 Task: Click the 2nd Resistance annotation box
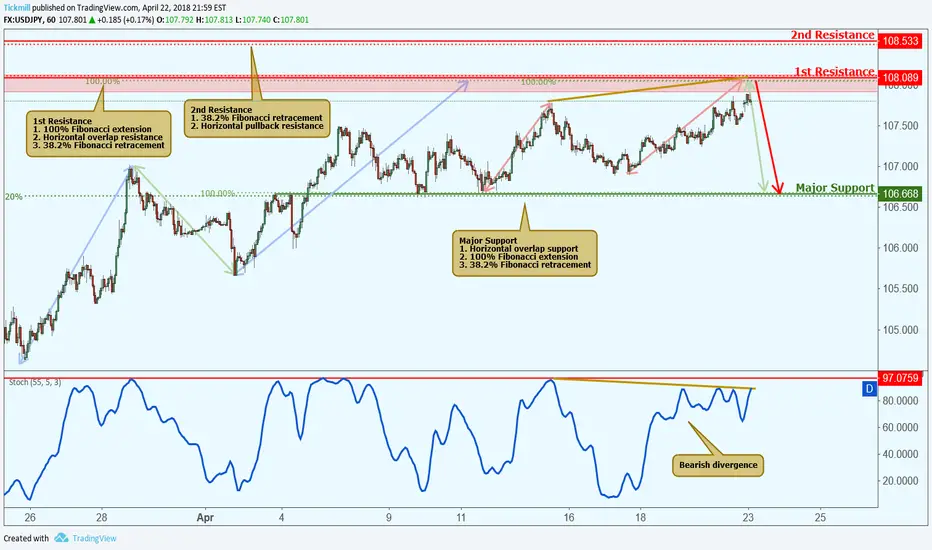[257, 118]
